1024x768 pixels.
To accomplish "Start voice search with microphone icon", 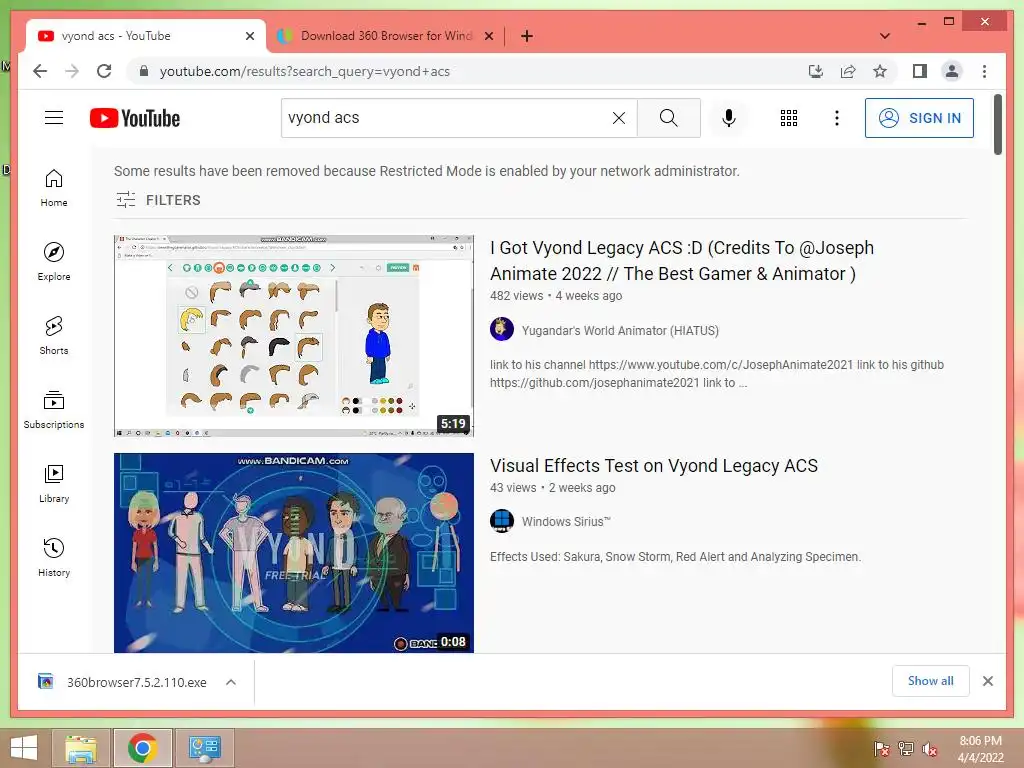I will click(x=729, y=118).
